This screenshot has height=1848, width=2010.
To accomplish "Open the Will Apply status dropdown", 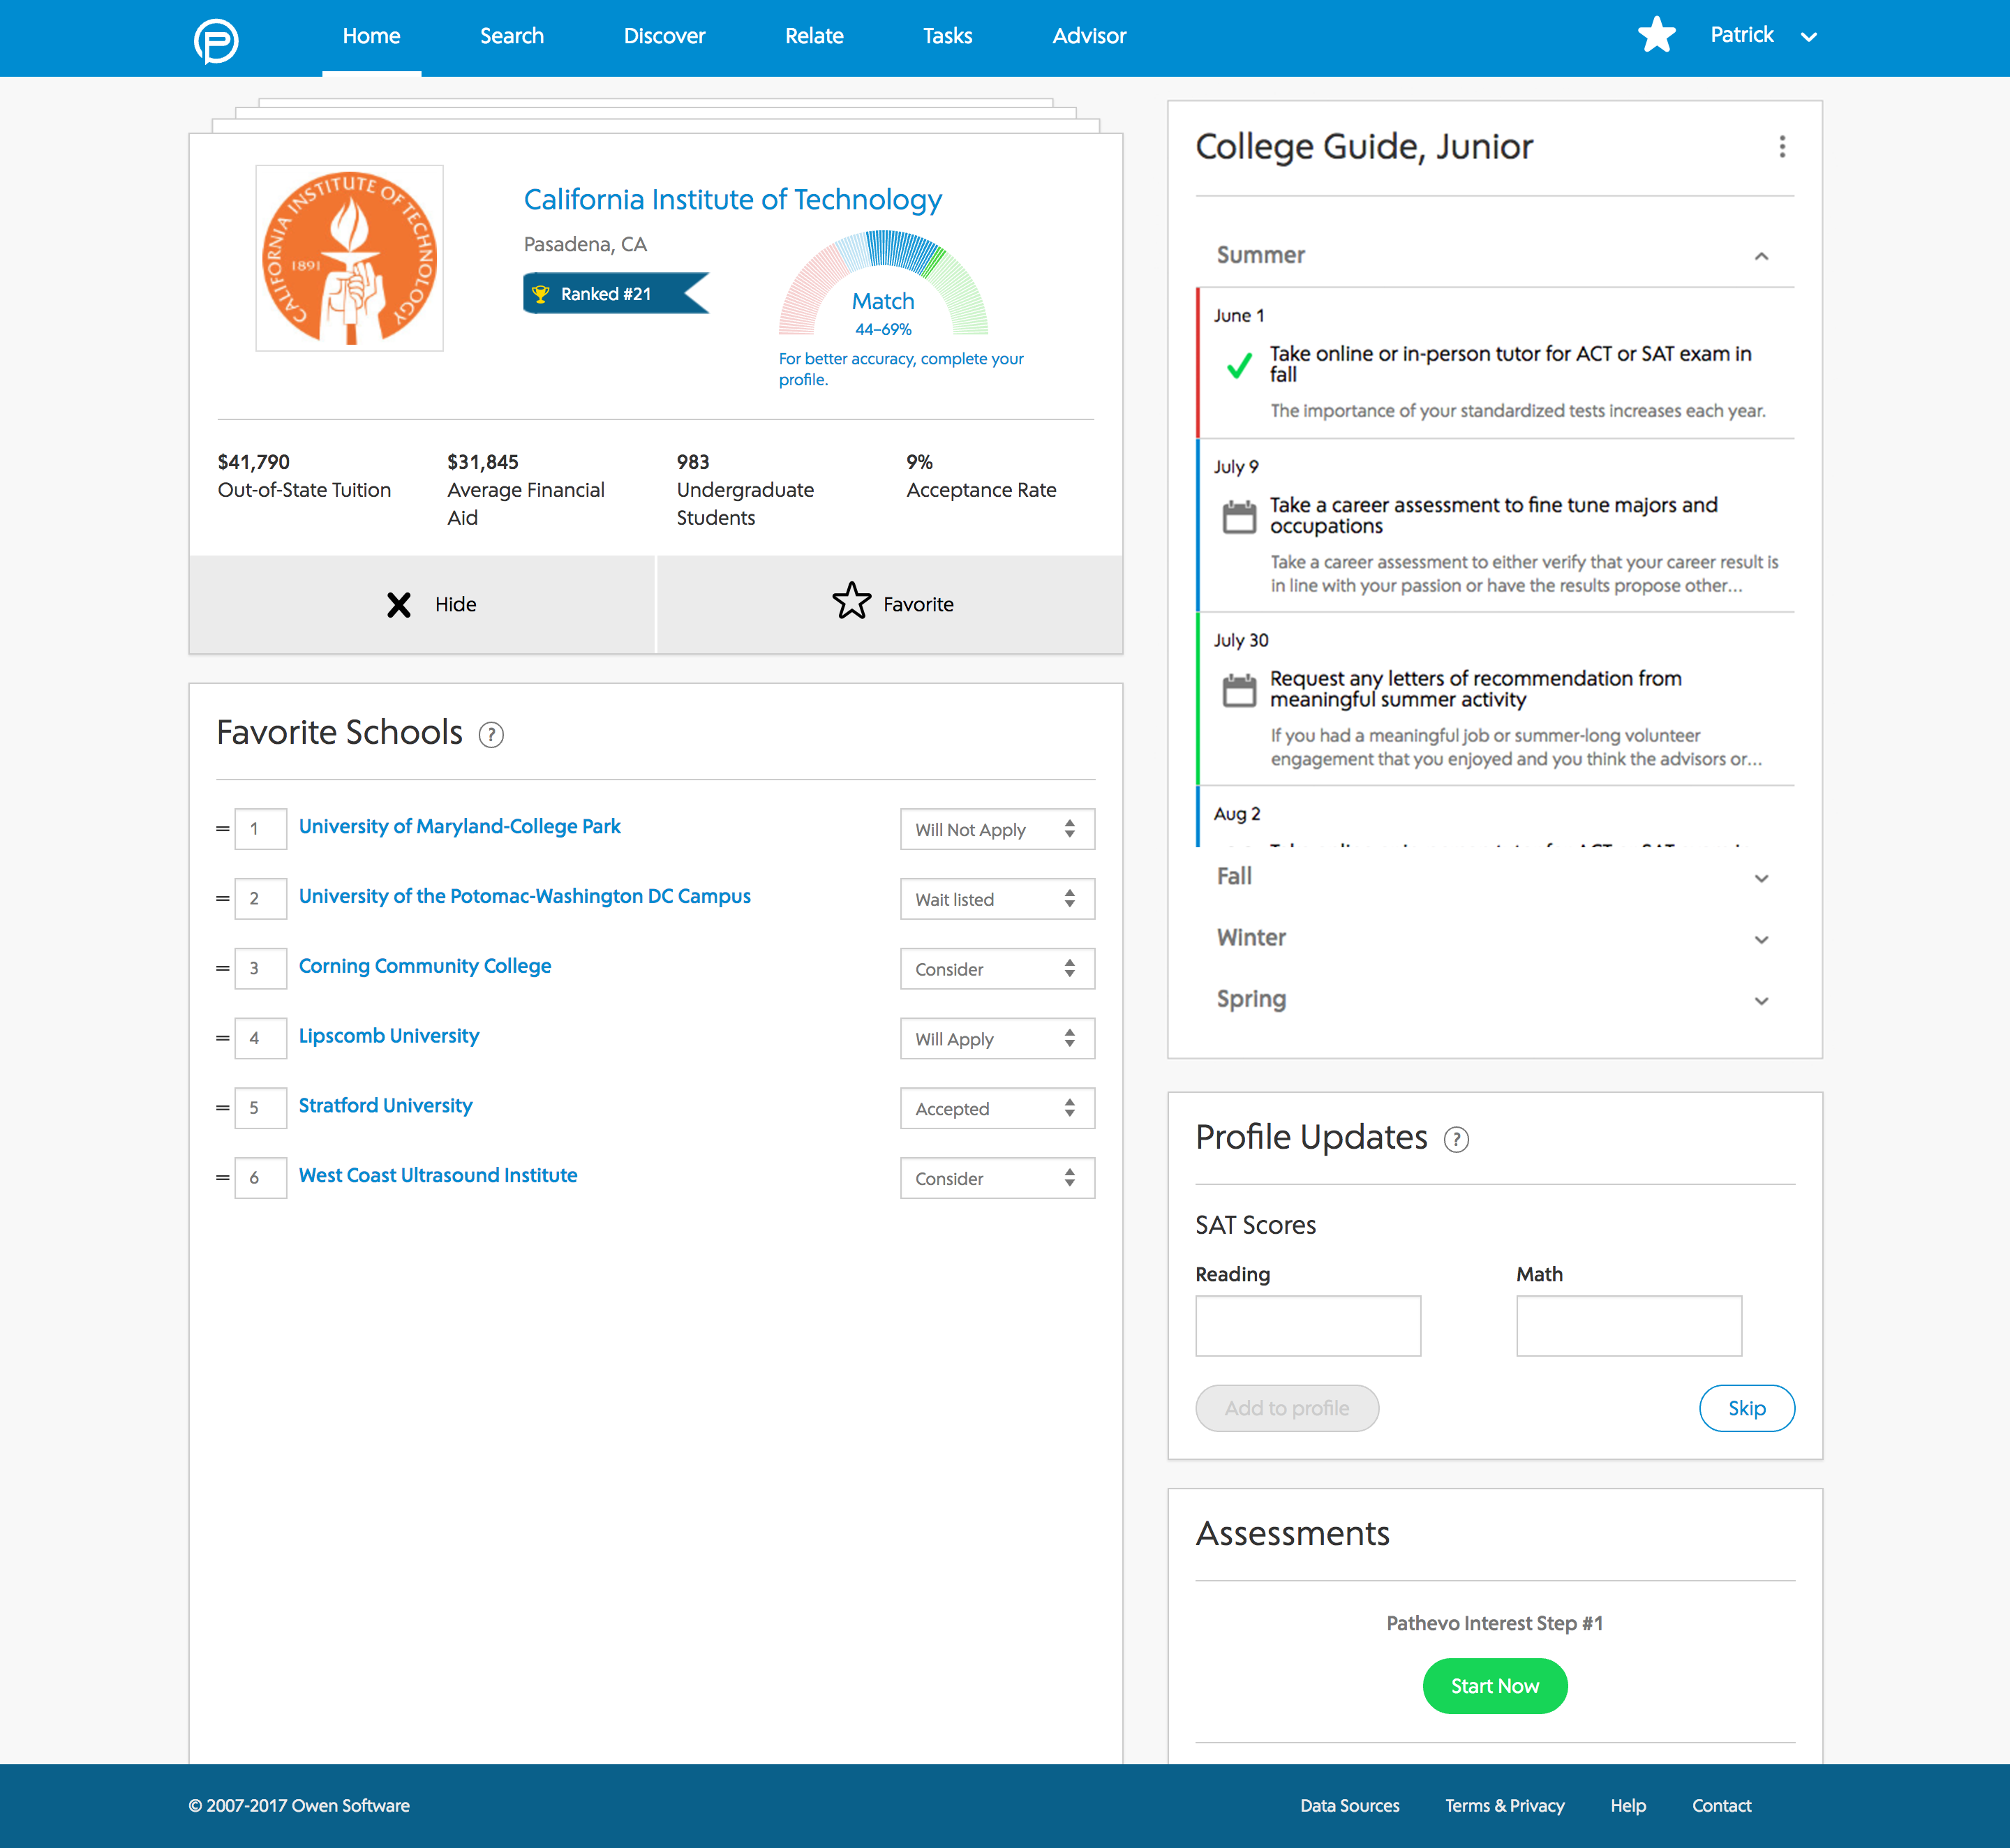I will point(997,1038).
